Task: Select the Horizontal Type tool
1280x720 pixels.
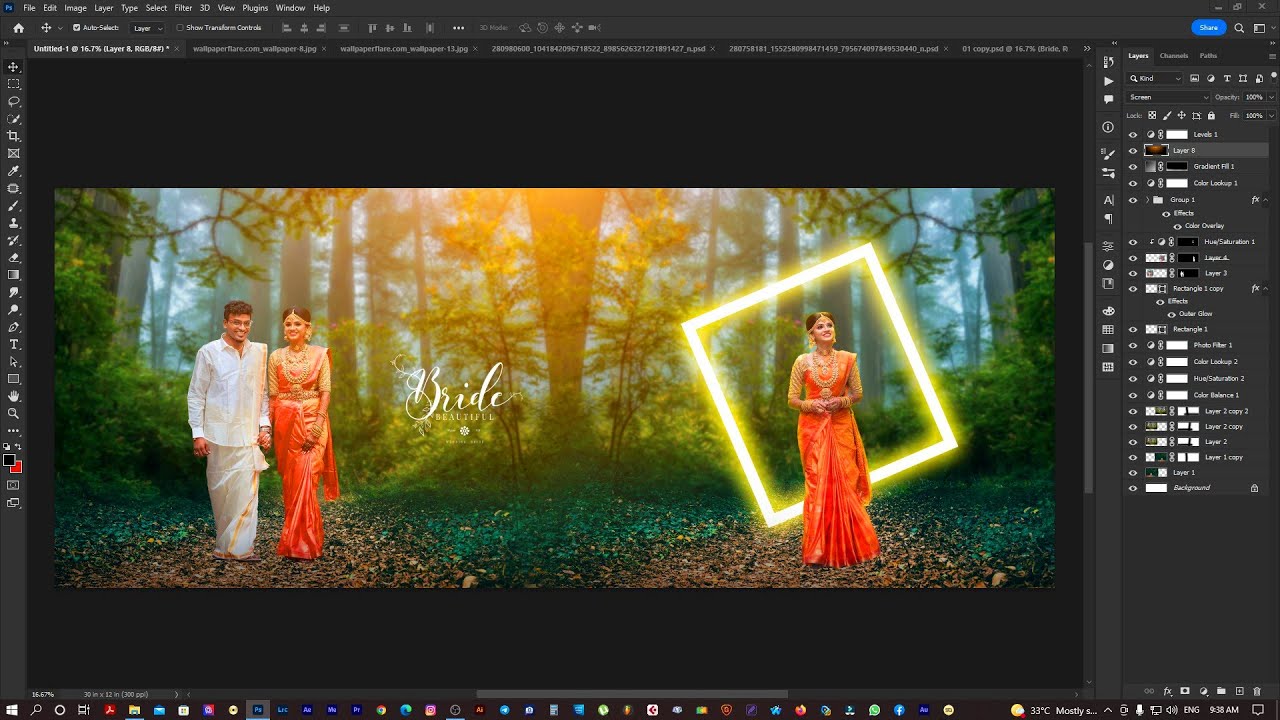Action: (13, 344)
